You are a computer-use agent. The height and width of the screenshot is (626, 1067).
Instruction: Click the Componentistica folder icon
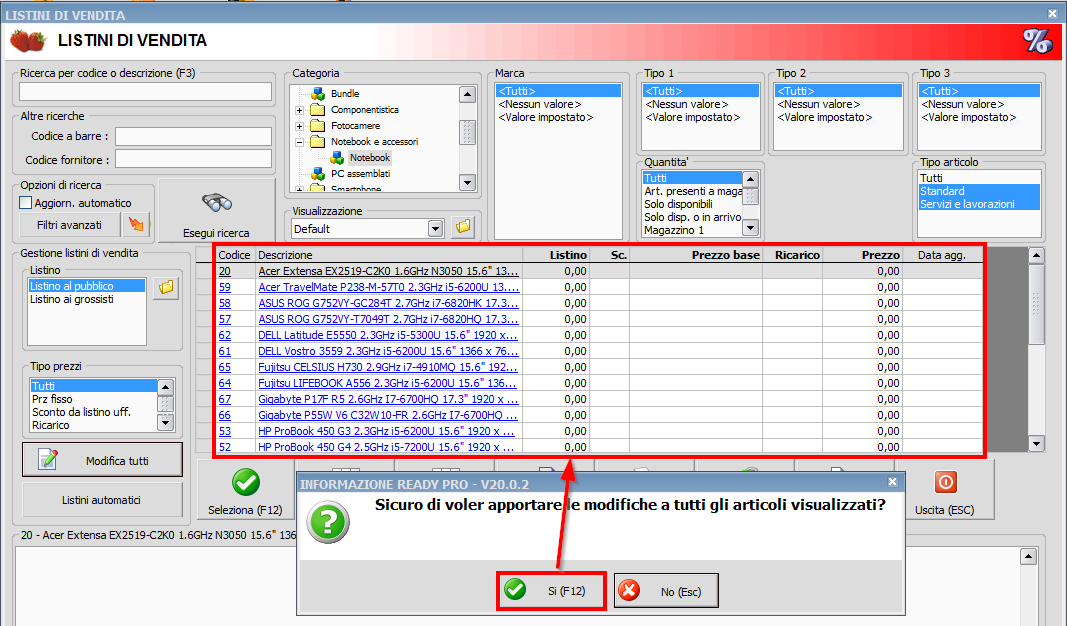pos(318,110)
